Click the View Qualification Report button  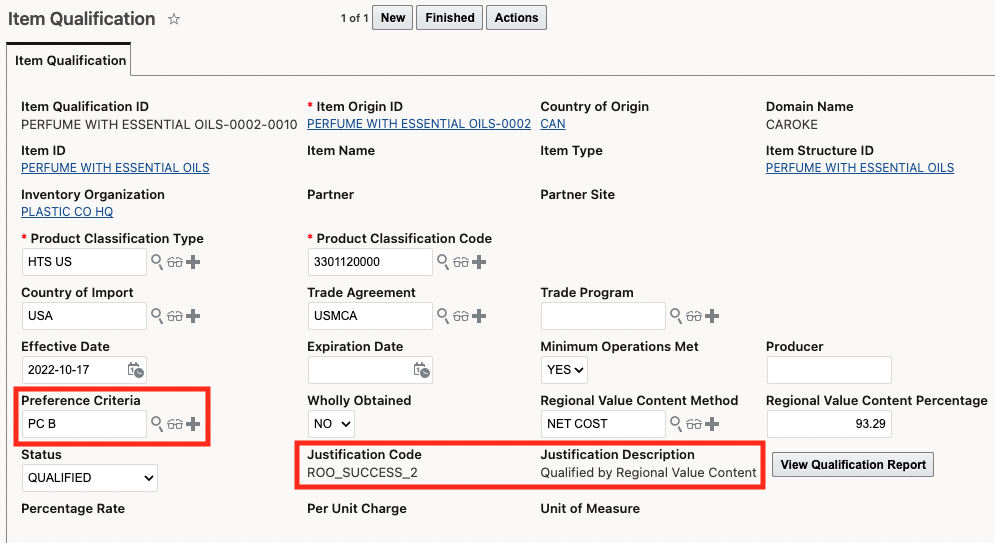(x=853, y=465)
